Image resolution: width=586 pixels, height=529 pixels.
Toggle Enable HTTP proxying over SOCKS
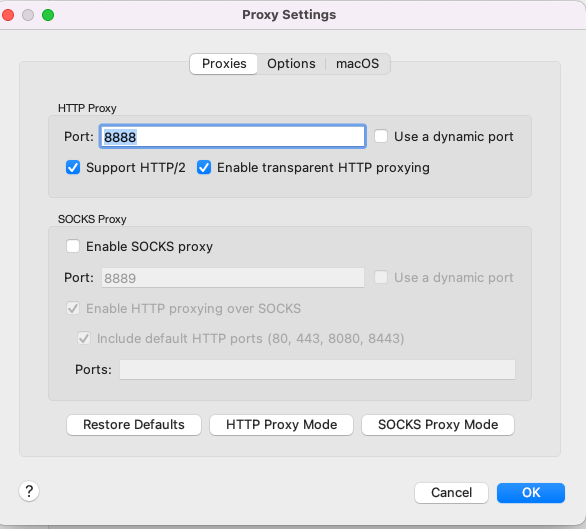pos(73,308)
